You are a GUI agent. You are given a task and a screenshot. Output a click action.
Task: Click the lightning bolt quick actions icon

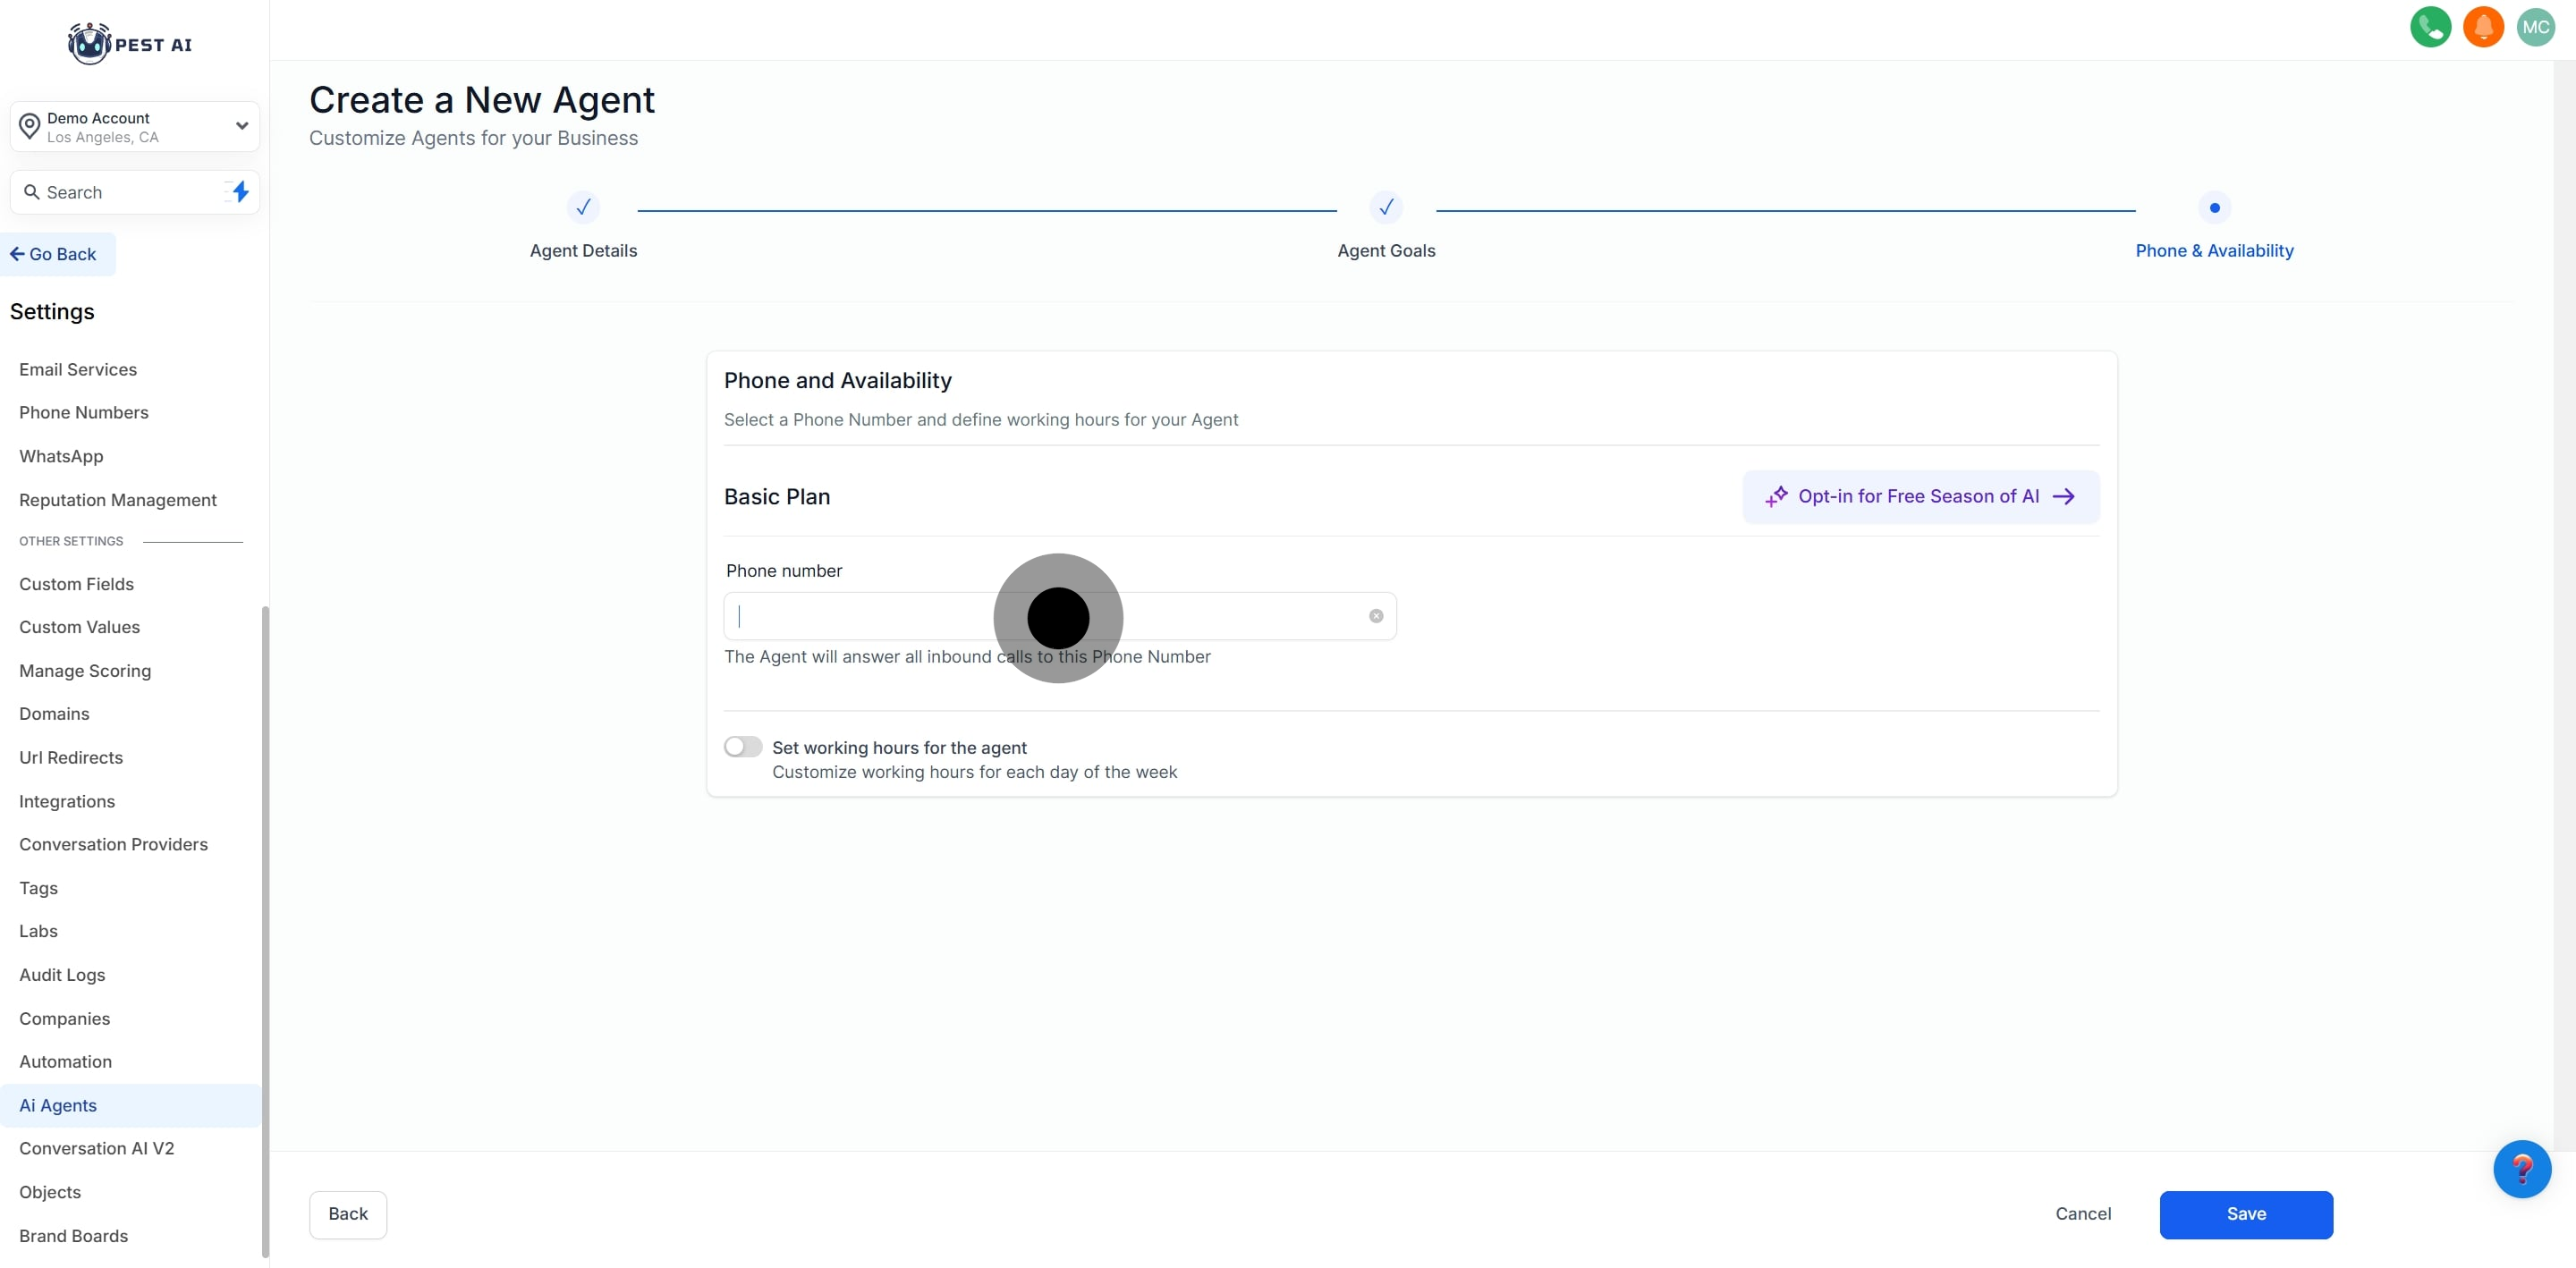click(240, 192)
